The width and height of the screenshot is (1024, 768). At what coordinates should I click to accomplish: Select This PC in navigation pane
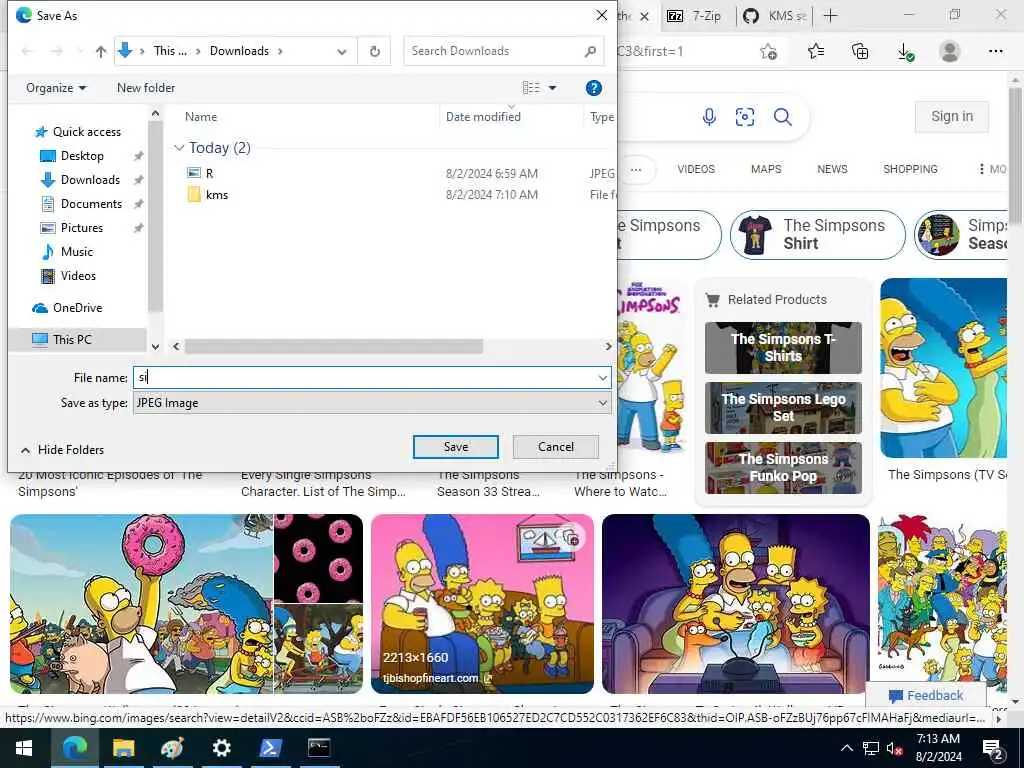coord(72,340)
